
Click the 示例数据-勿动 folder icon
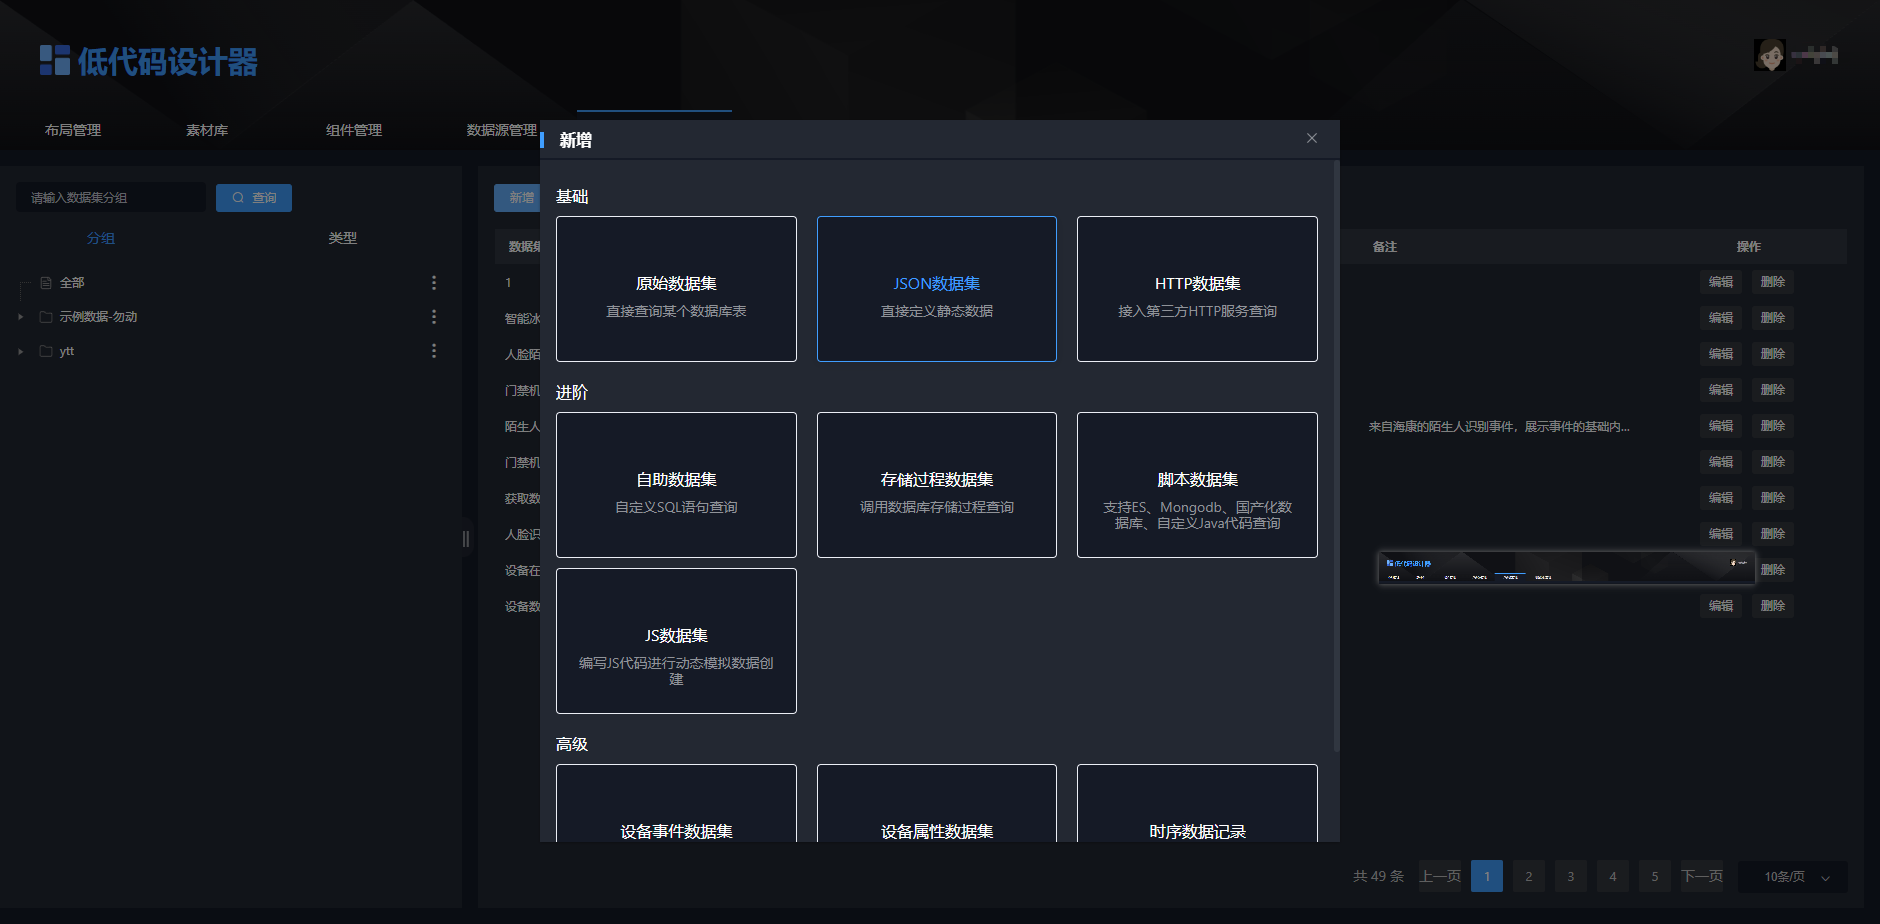[x=46, y=317]
